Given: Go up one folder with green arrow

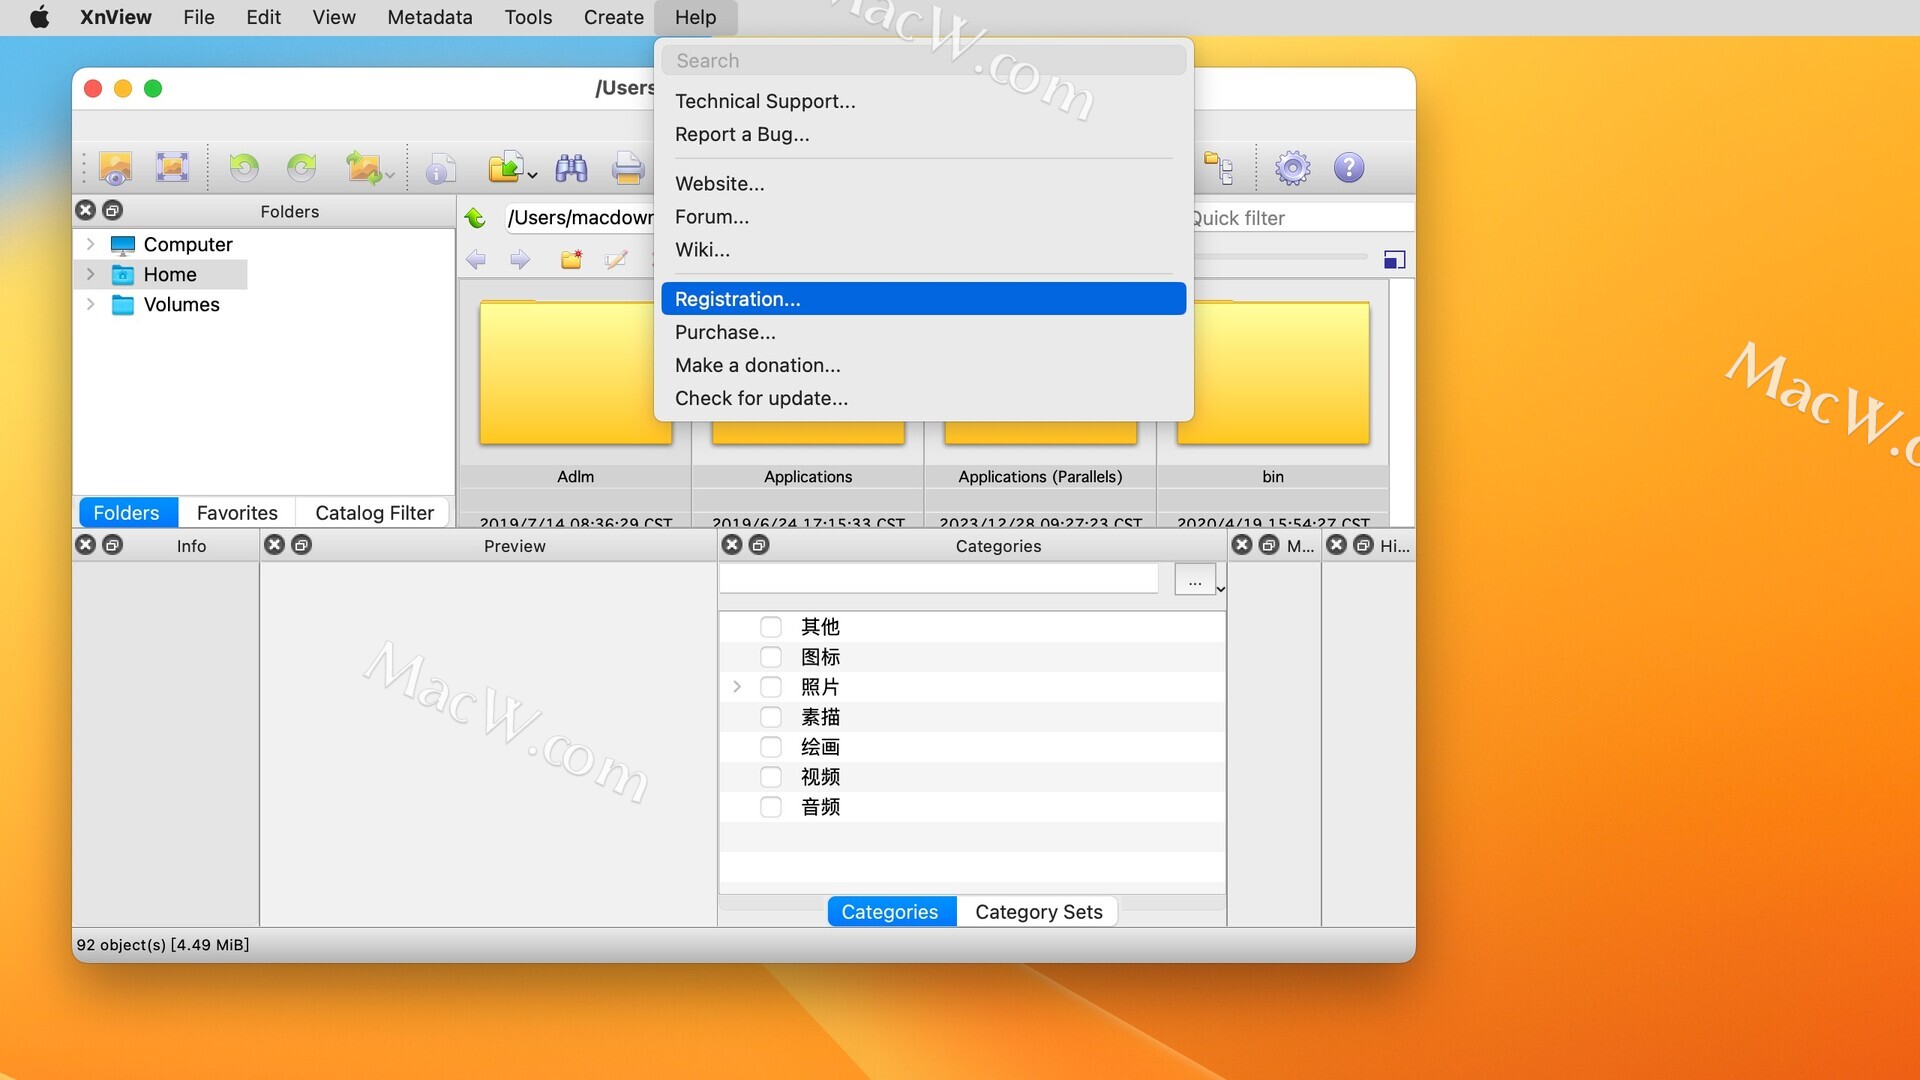Looking at the screenshot, I should pyautogui.click(x=475, y=218).
